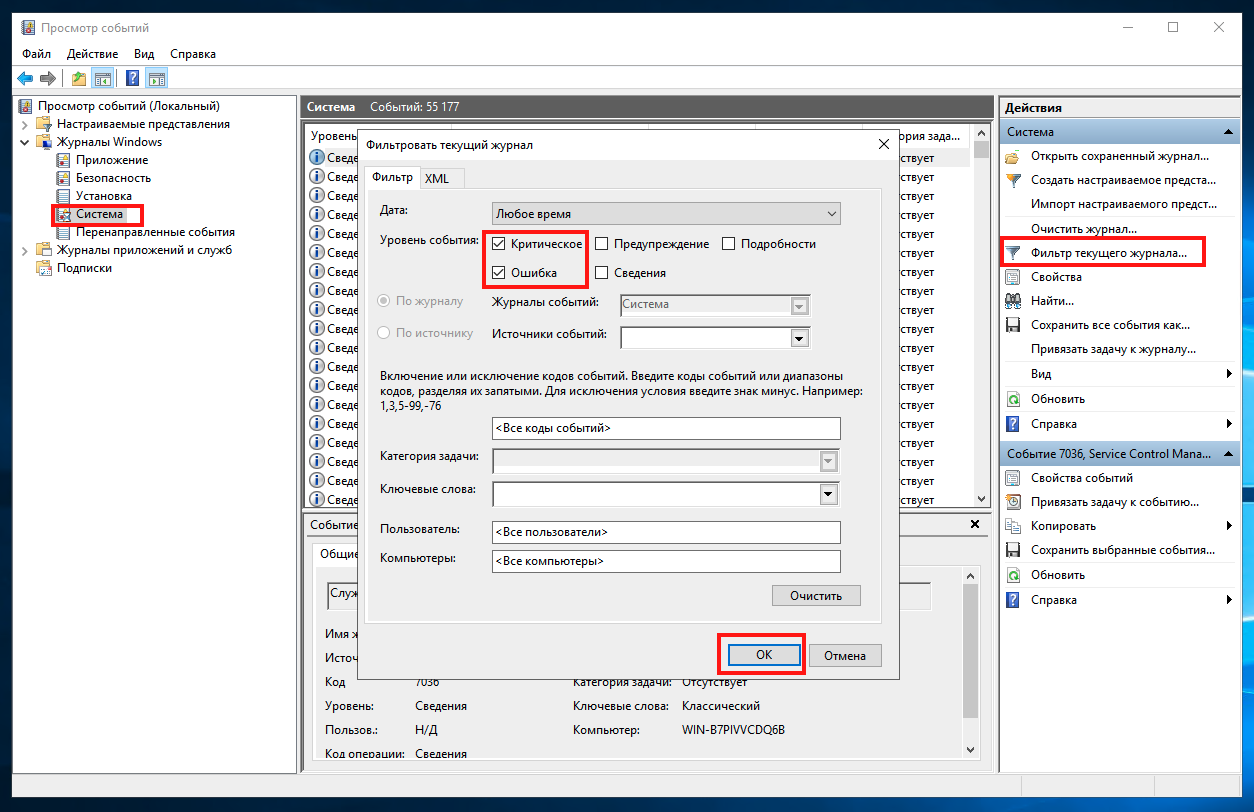The image size is (1254, 812).
Task: Refresh the log via the Обновить icon
Action: tap(1014, 398)
